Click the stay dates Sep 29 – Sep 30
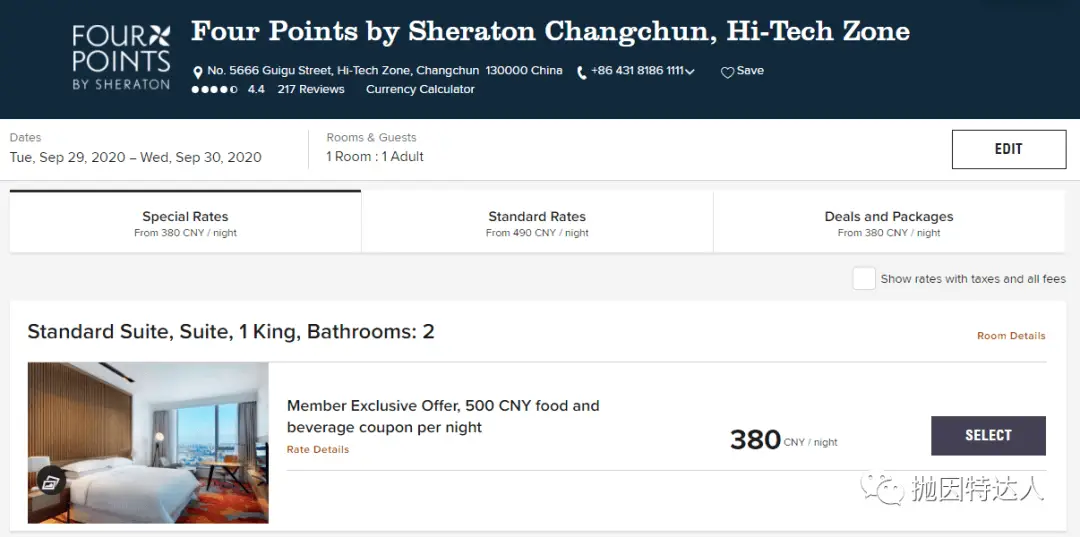 tap(135, 157)
